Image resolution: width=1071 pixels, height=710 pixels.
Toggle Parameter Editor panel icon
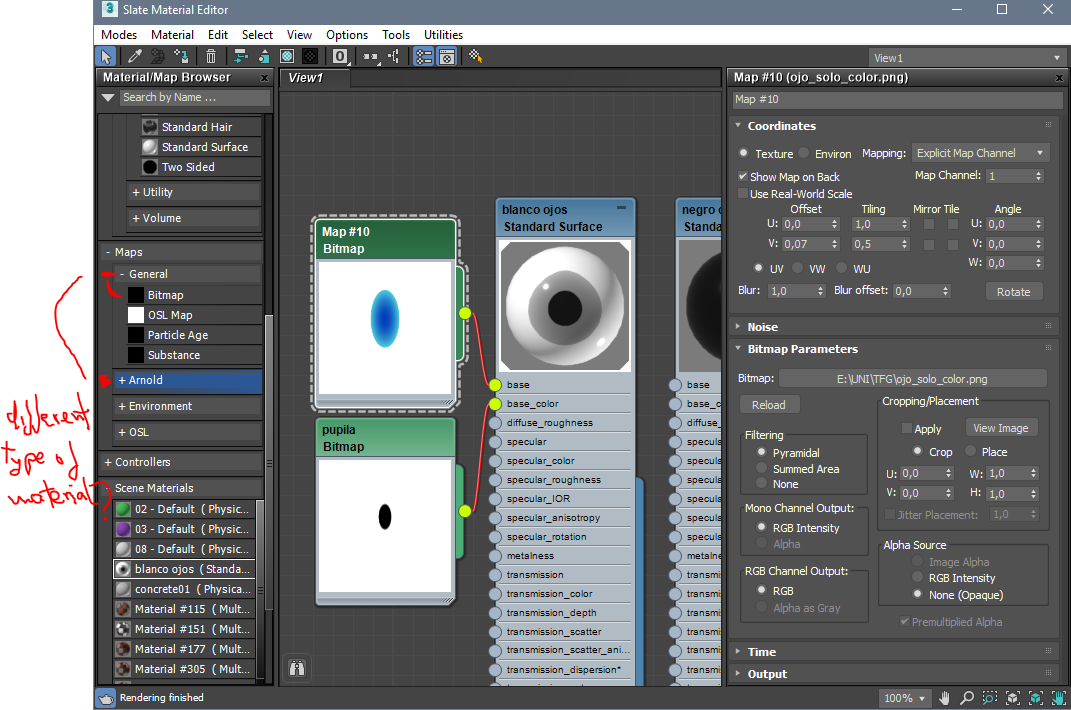[447, 57]
